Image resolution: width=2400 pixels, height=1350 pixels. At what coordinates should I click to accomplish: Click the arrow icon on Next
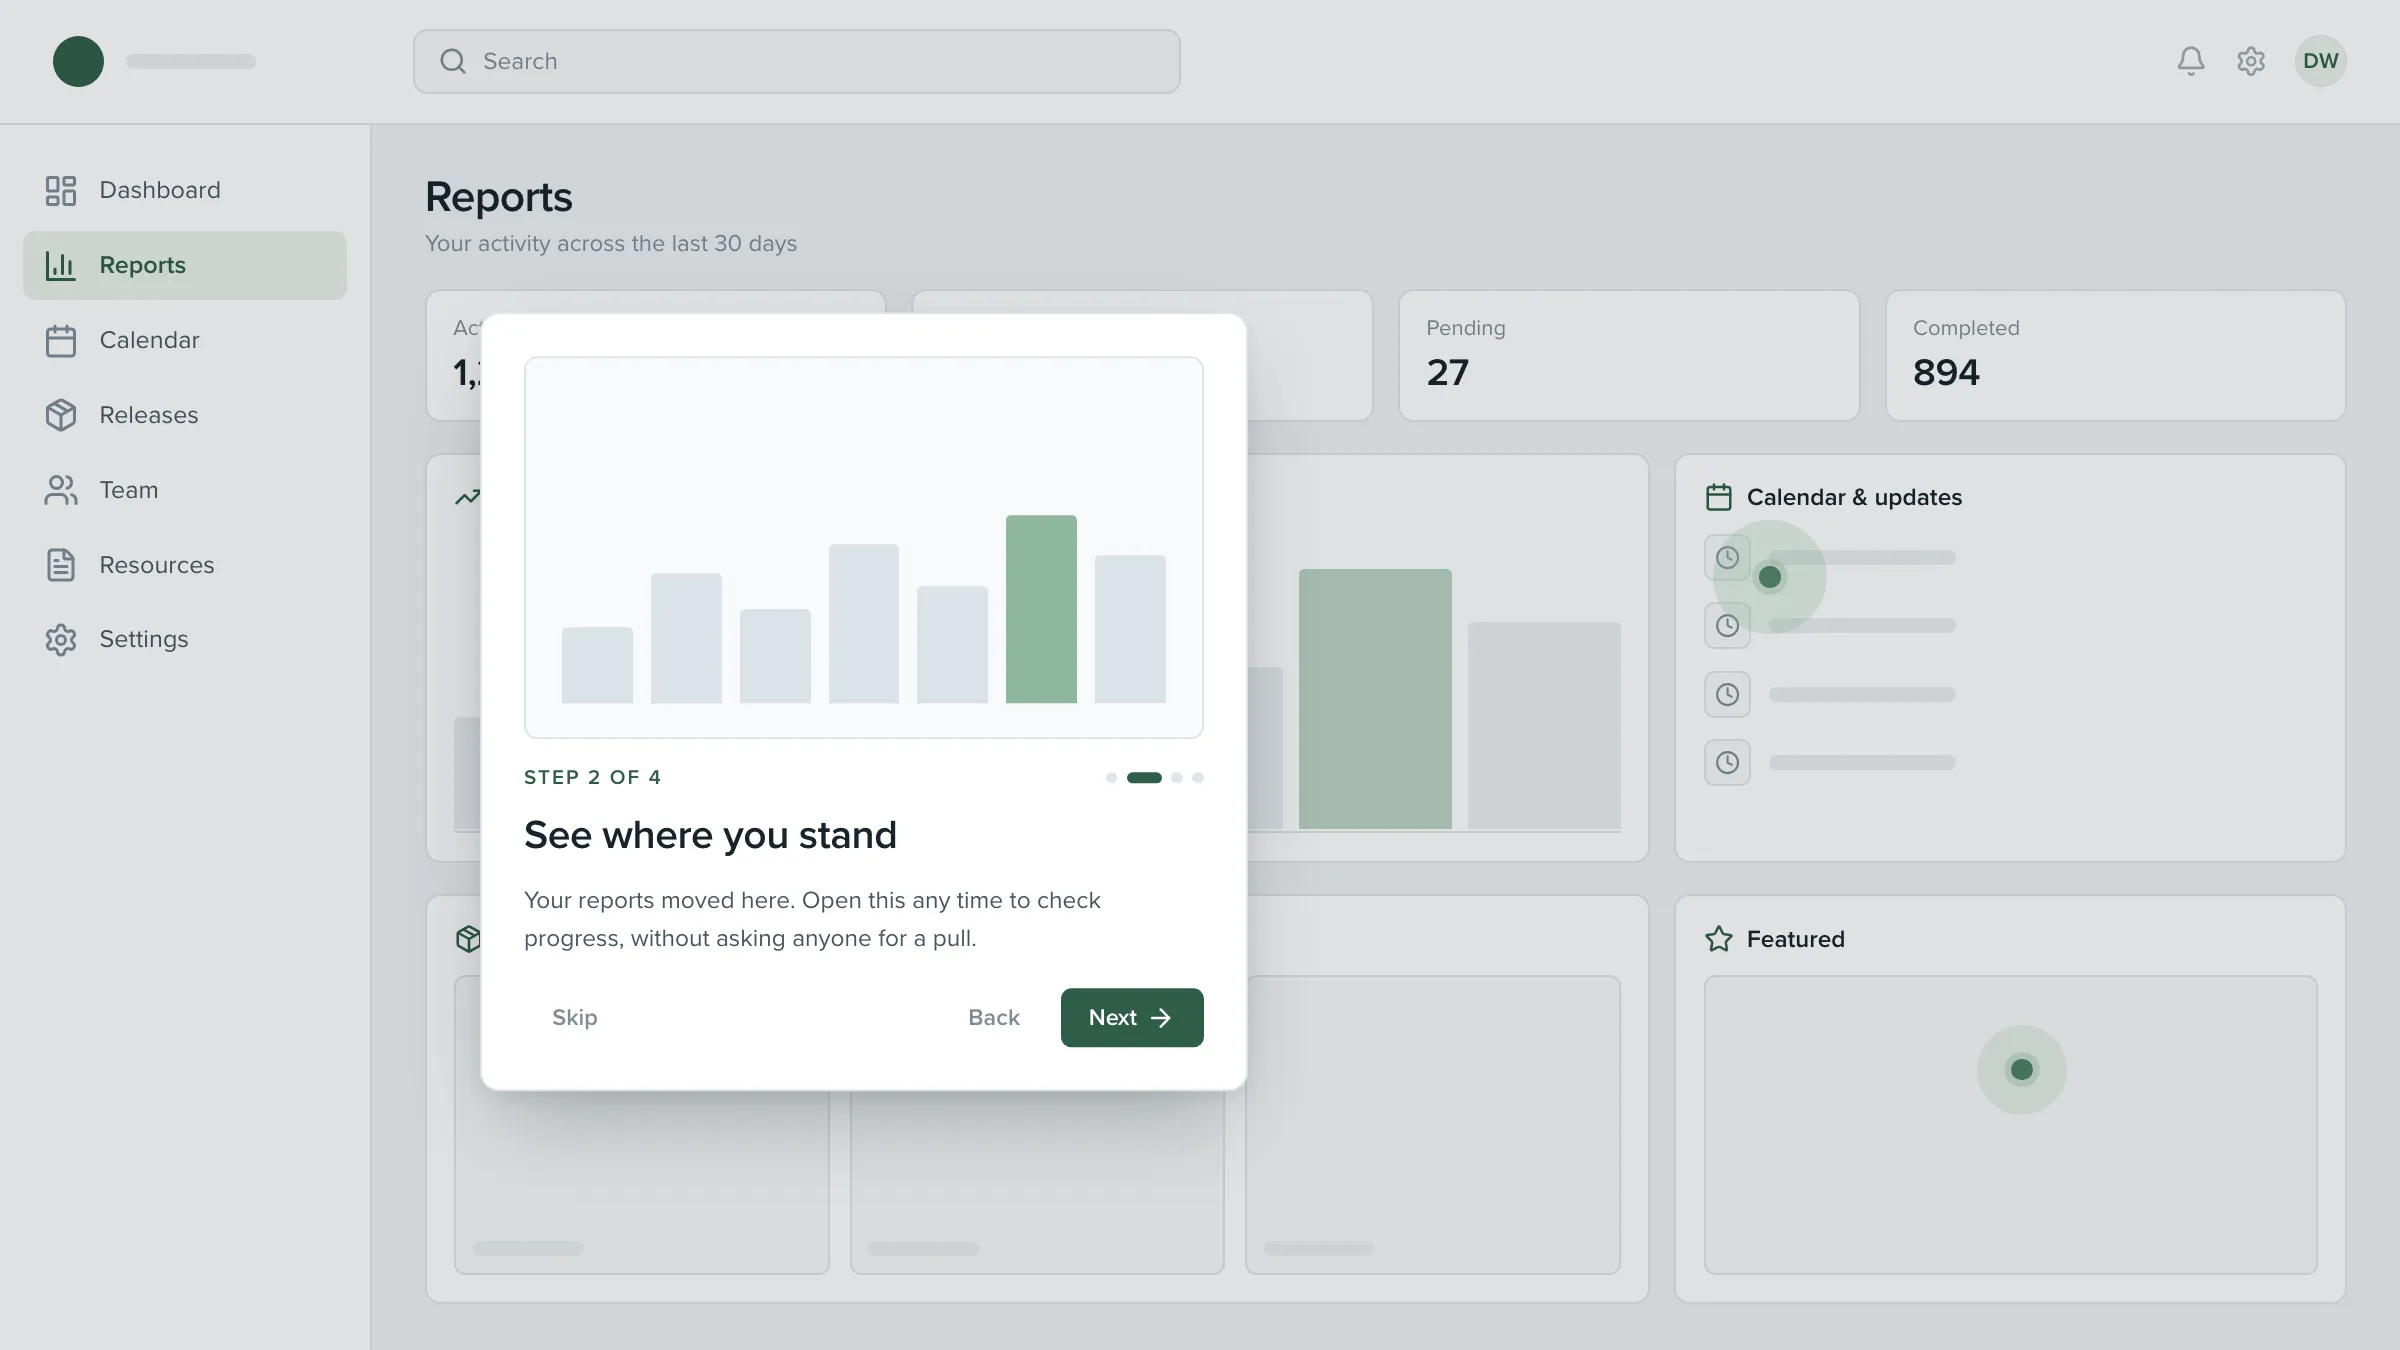point(1161,1018)
